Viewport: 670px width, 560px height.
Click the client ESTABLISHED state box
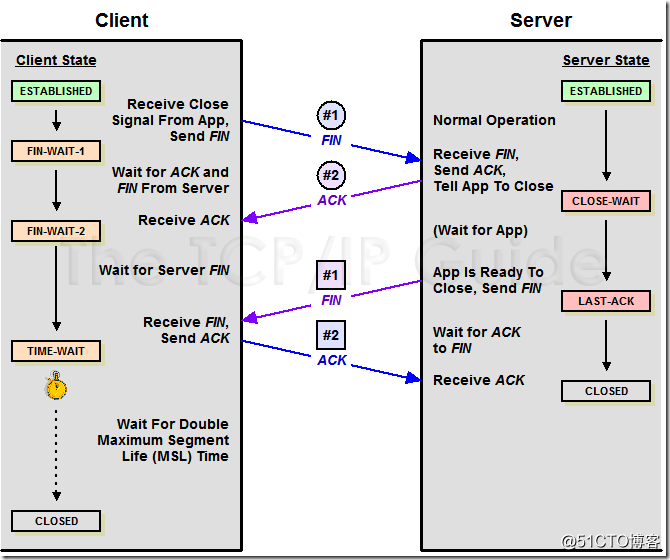pyautogui.click(x=56, y=91)
